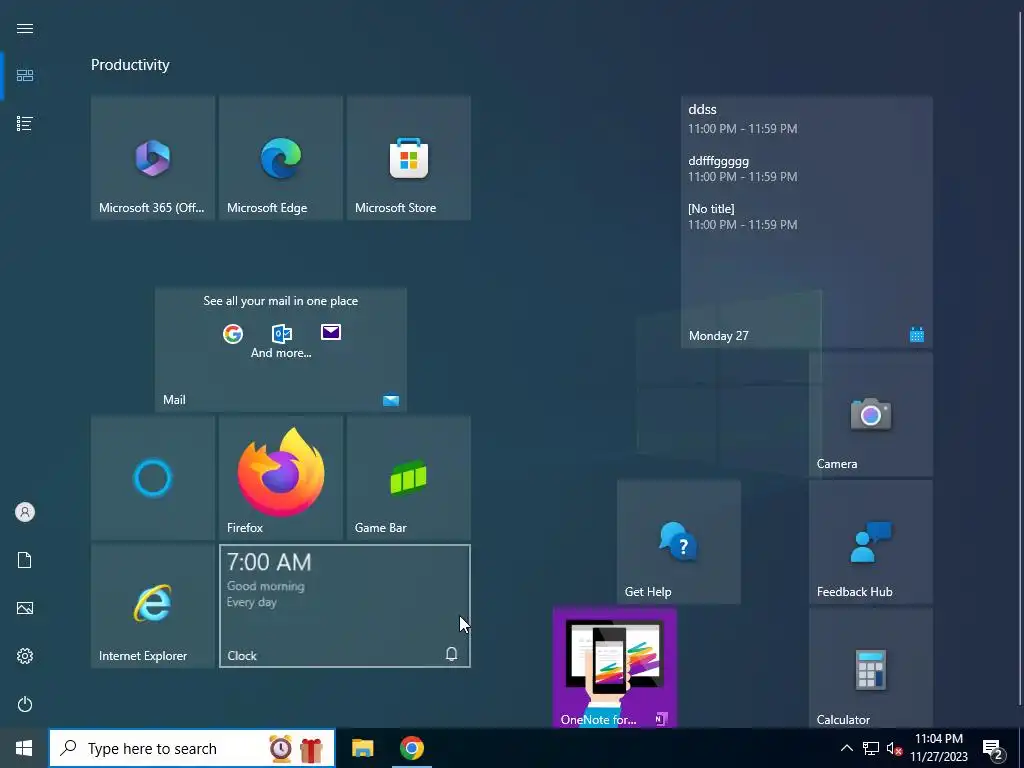Open the Cortana circle tile
The height and width of the screenshot is (768, 1024).
153,478
